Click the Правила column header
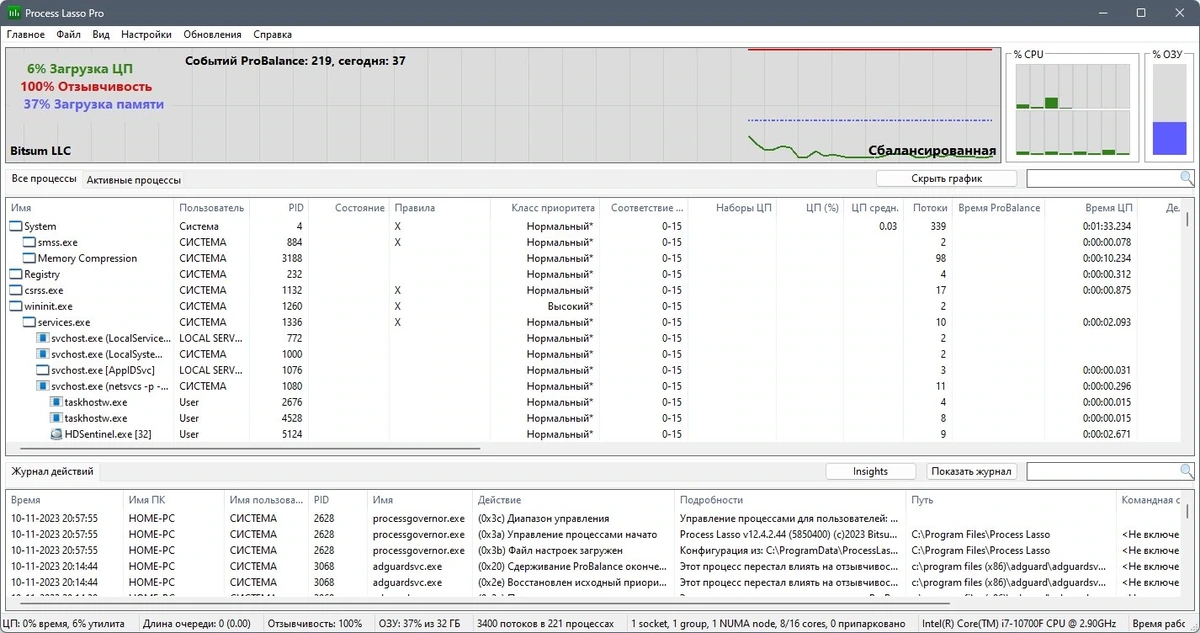The height and width of the screenshot is (633, 1200). click(x=440, y=208)
